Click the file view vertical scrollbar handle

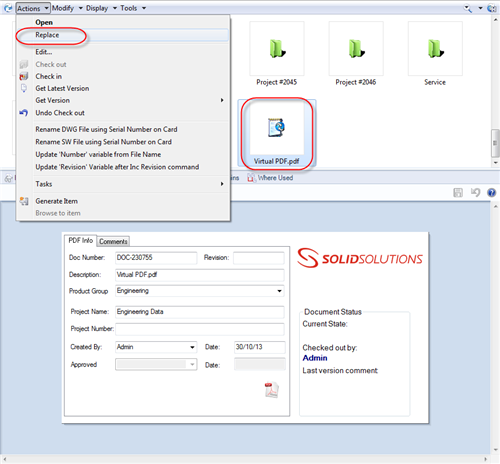pyautogui.click(x=495, y=143)
